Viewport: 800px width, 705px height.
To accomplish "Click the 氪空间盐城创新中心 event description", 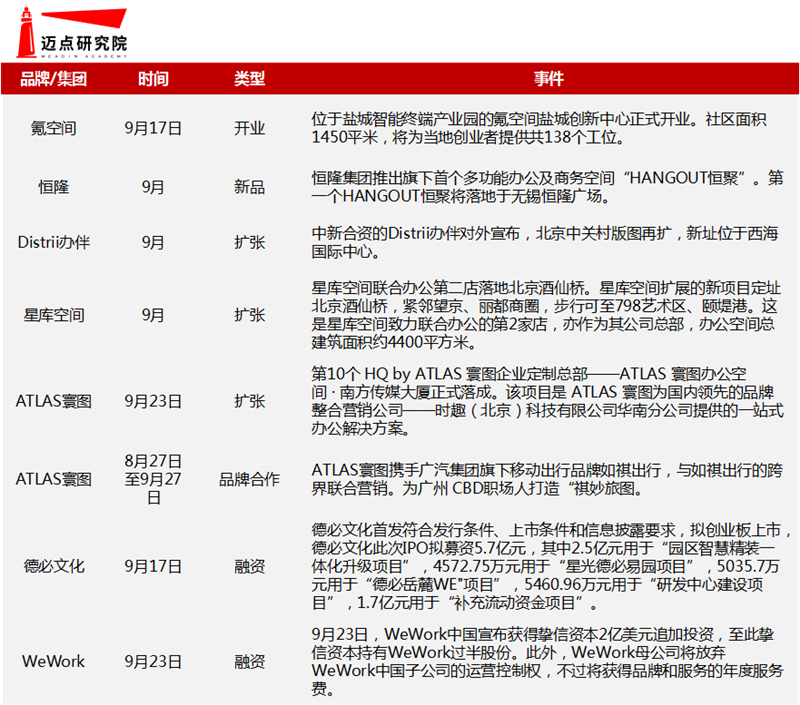I will point(548,128).
